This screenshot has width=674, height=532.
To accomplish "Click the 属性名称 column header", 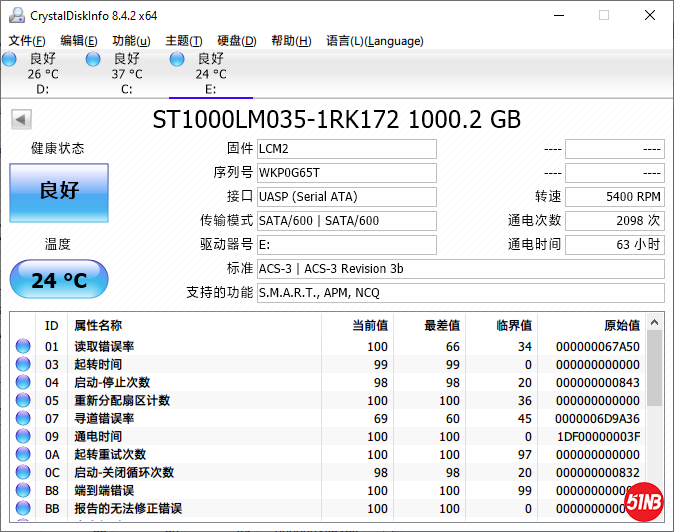I will pyautogui.click(x=98, y=325).
